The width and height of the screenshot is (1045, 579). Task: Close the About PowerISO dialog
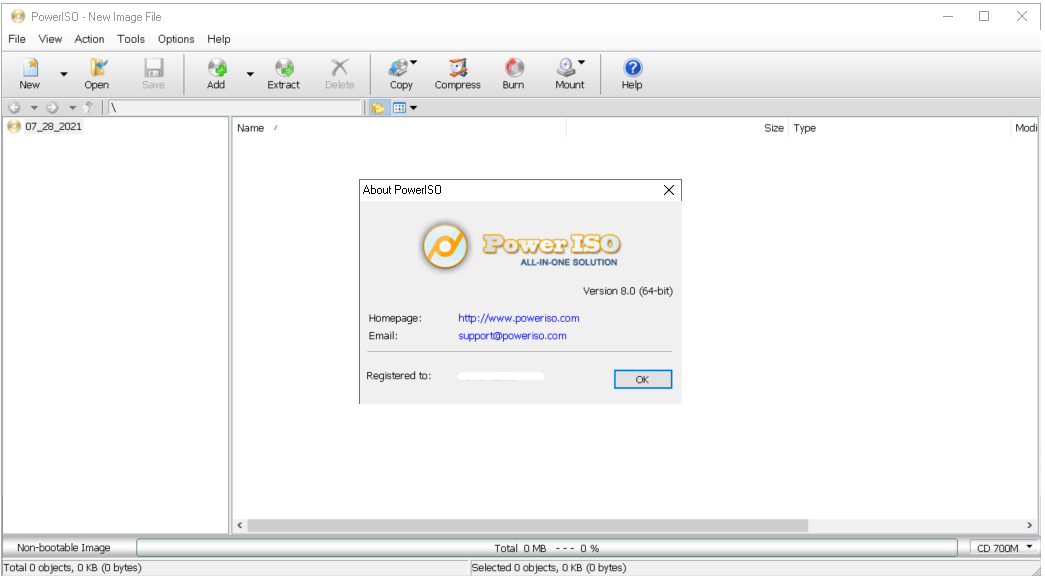tap(668, 190)
